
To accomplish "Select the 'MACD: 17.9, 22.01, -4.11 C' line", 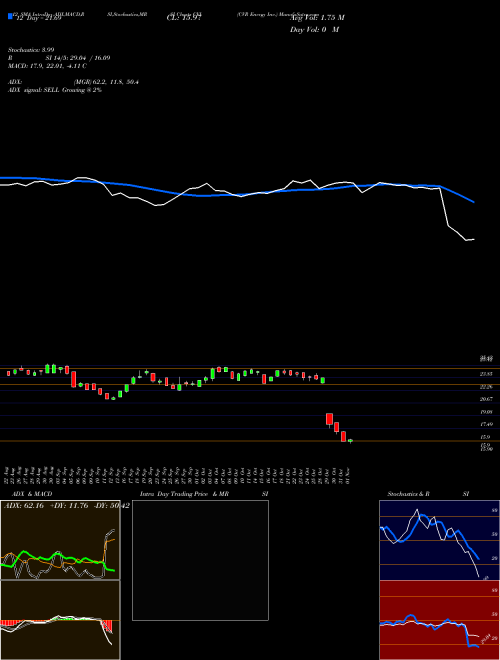I will click(x=47, y=66).
